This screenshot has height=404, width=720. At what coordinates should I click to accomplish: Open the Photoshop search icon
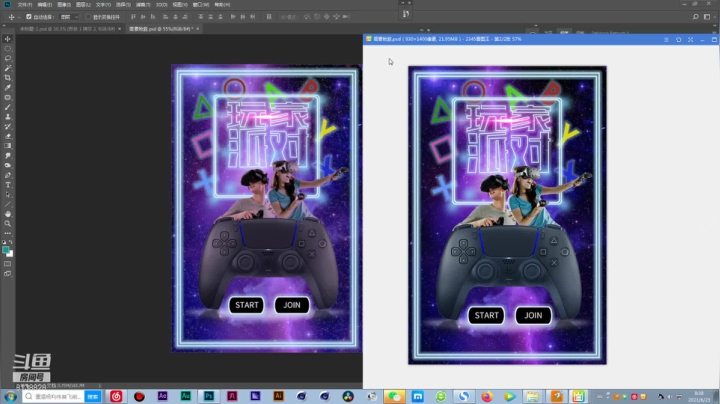click(696, 17)
